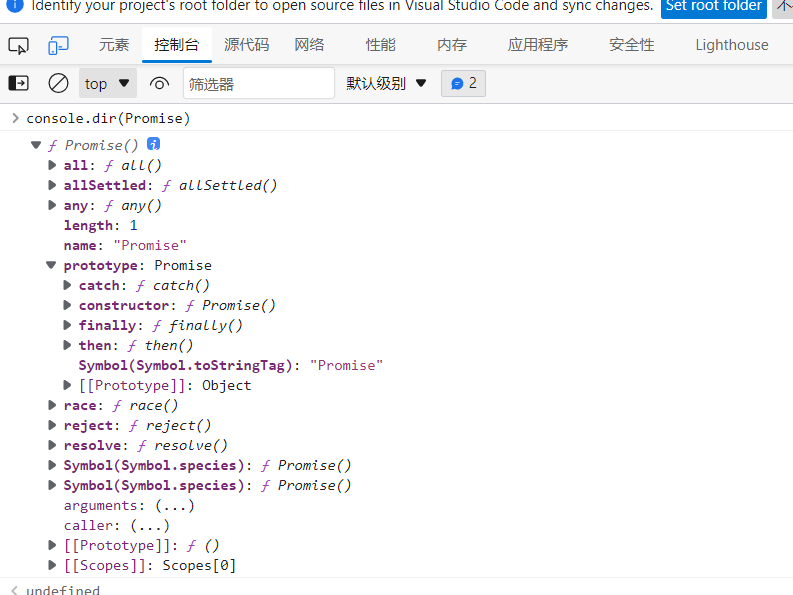Image resolution: width=793 pixels, height=595 pixels.
Task: Create a live expression with eye icon
Action: click(x=159, y=83)
